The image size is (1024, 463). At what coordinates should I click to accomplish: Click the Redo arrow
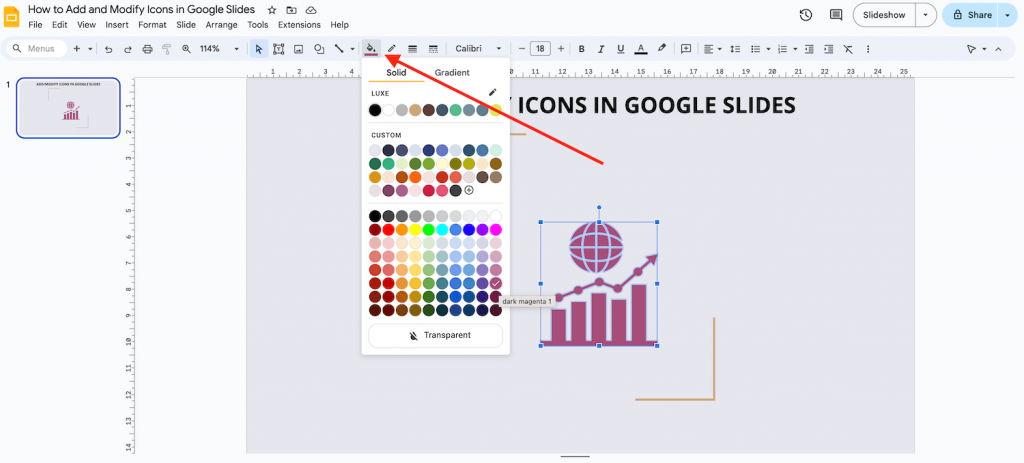[x=128, y=49]
